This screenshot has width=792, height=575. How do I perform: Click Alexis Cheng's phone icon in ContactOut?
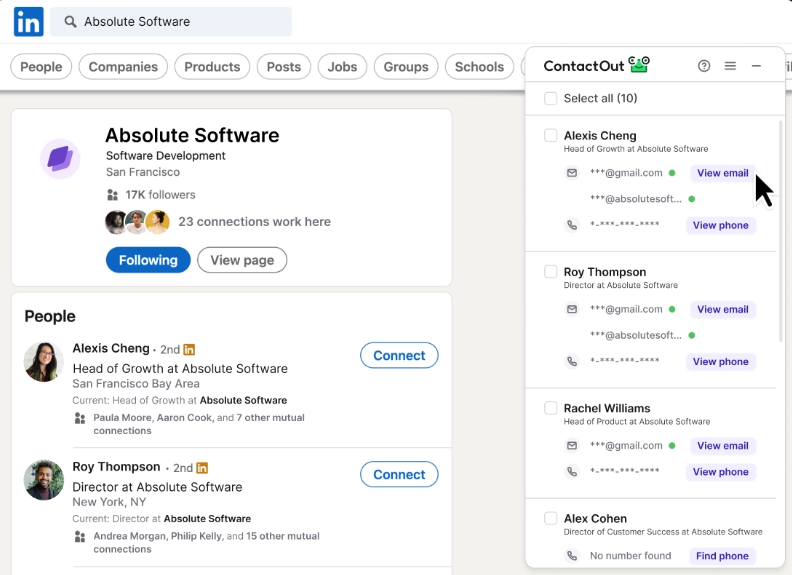(572, 225)
